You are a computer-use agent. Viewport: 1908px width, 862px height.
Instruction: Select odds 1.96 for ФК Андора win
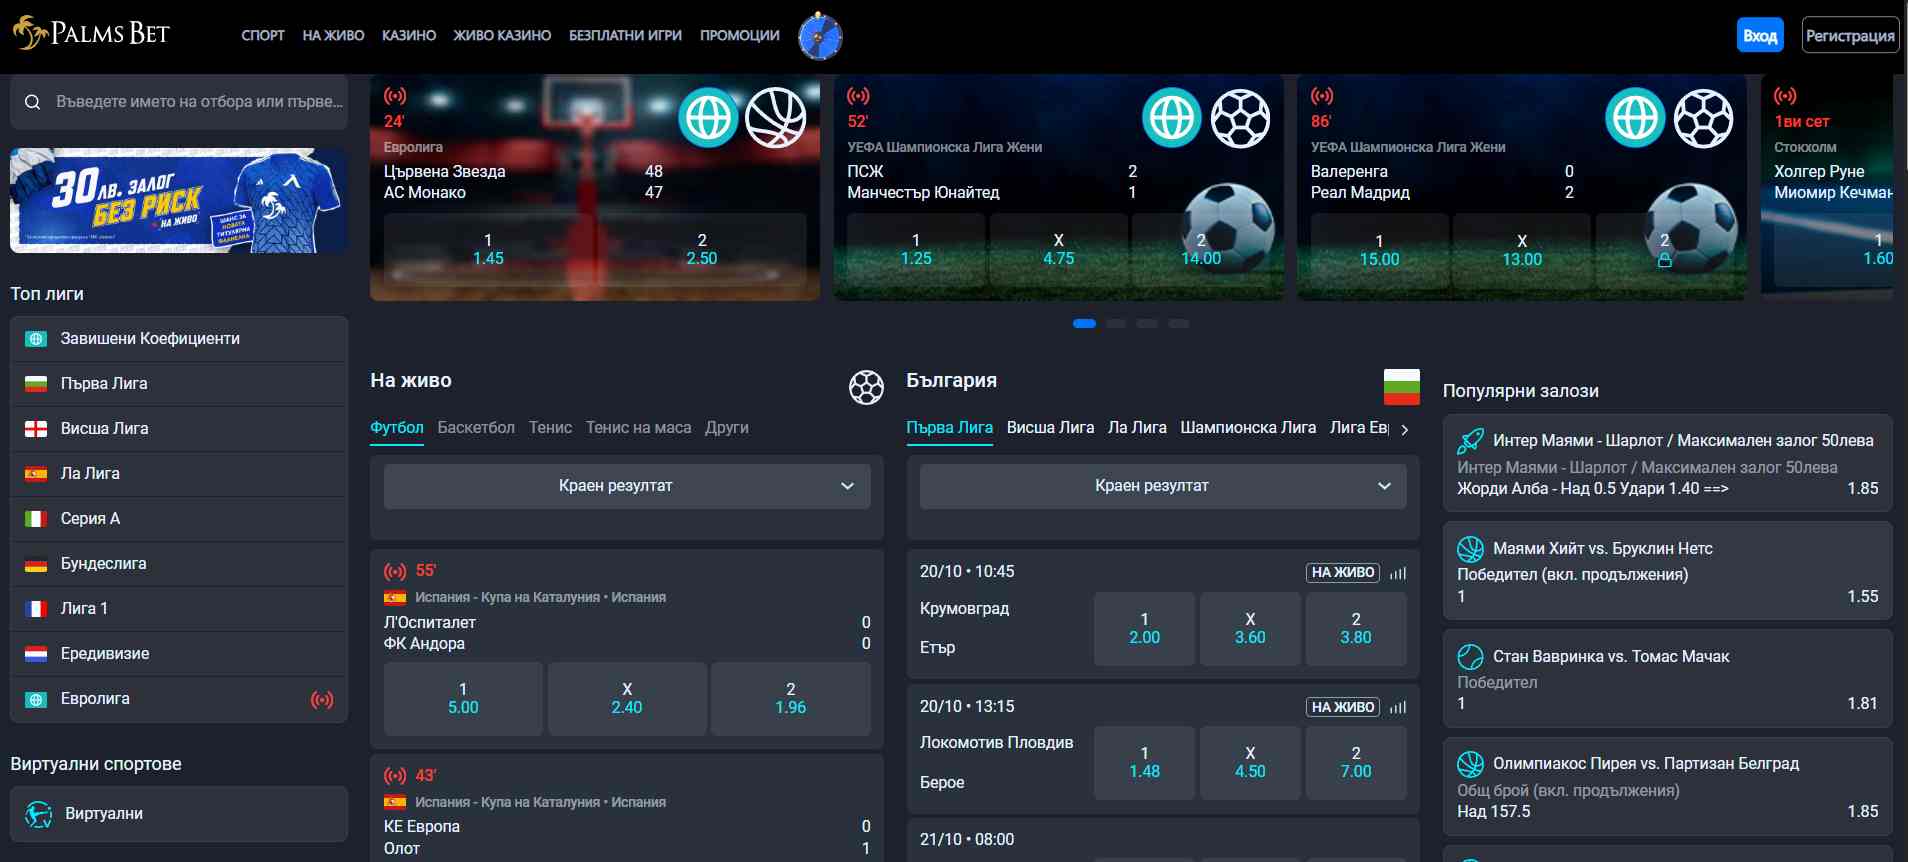(791, 699)
